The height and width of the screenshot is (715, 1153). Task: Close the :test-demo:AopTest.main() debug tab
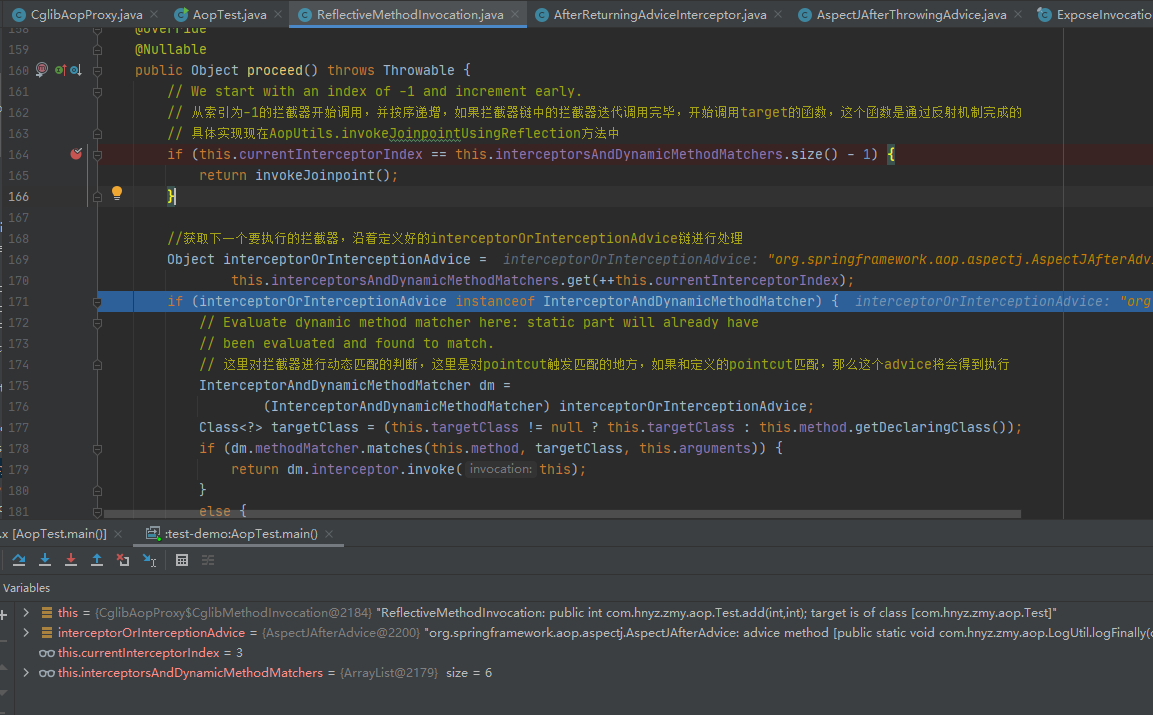tap(329, 534)
